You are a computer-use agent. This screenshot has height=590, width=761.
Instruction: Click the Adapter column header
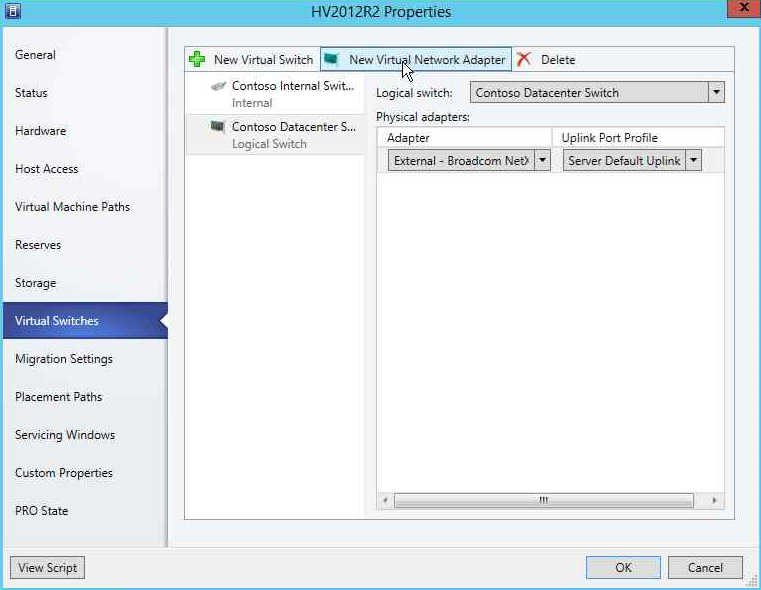coord(464,138)
